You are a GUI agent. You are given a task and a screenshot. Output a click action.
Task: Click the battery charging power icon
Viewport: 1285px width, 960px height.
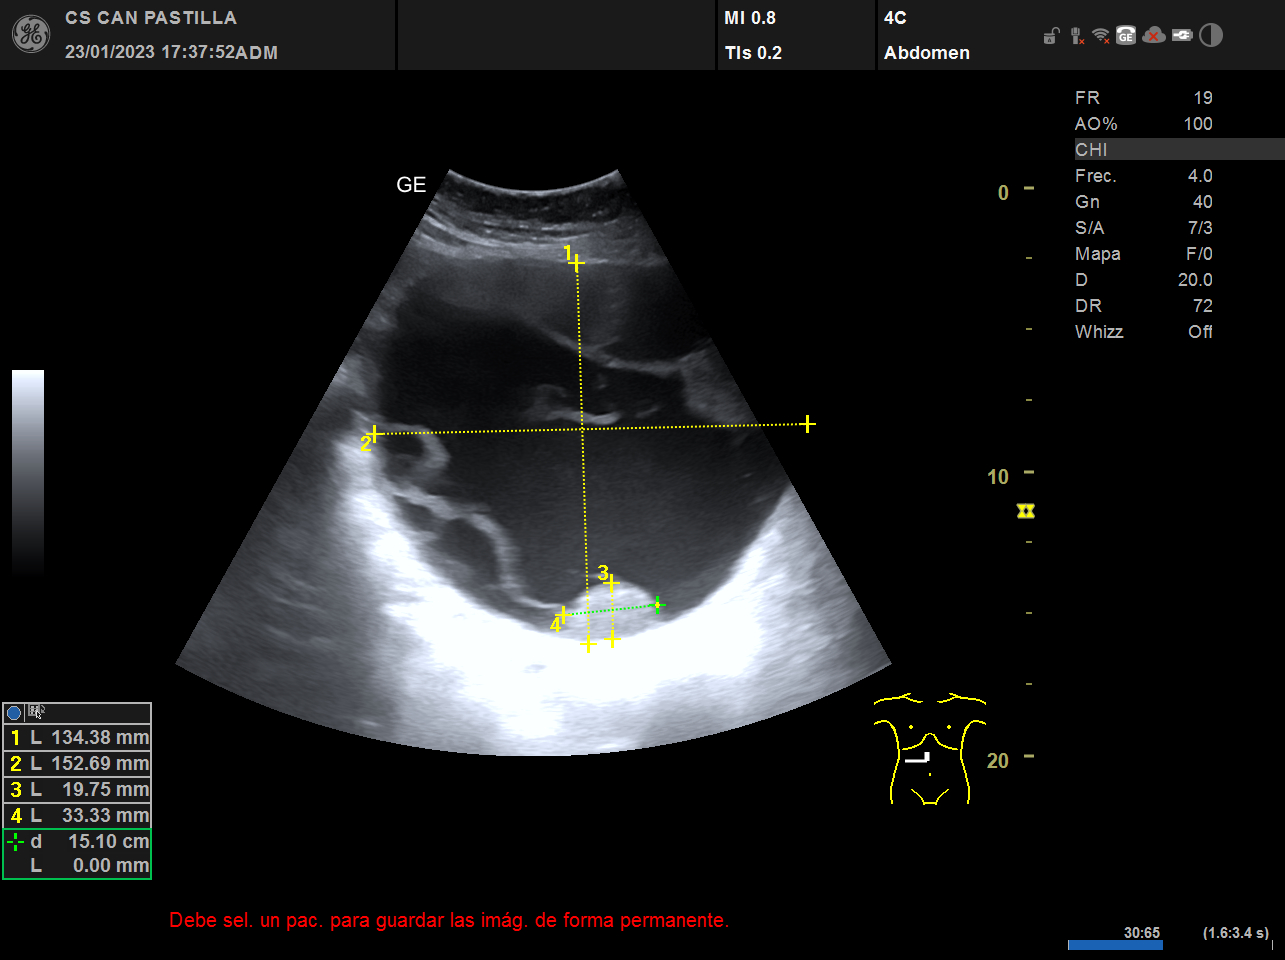[1182, 36]
